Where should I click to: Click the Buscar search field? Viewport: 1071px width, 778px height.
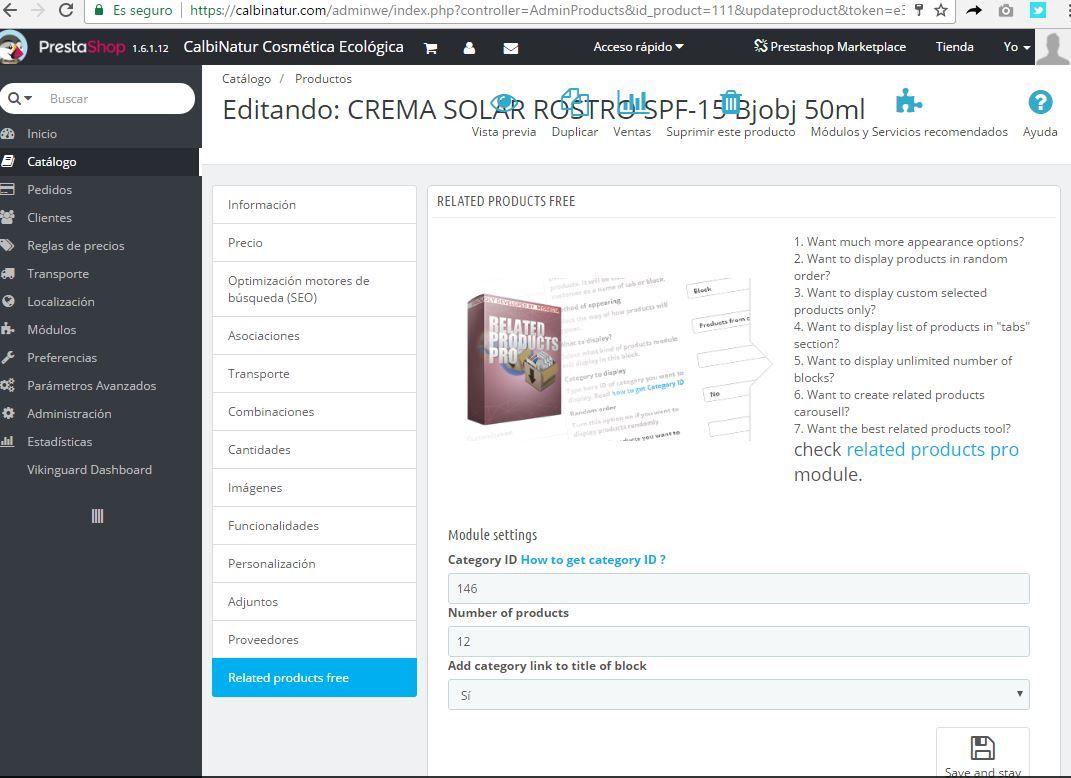pos(116,98)
